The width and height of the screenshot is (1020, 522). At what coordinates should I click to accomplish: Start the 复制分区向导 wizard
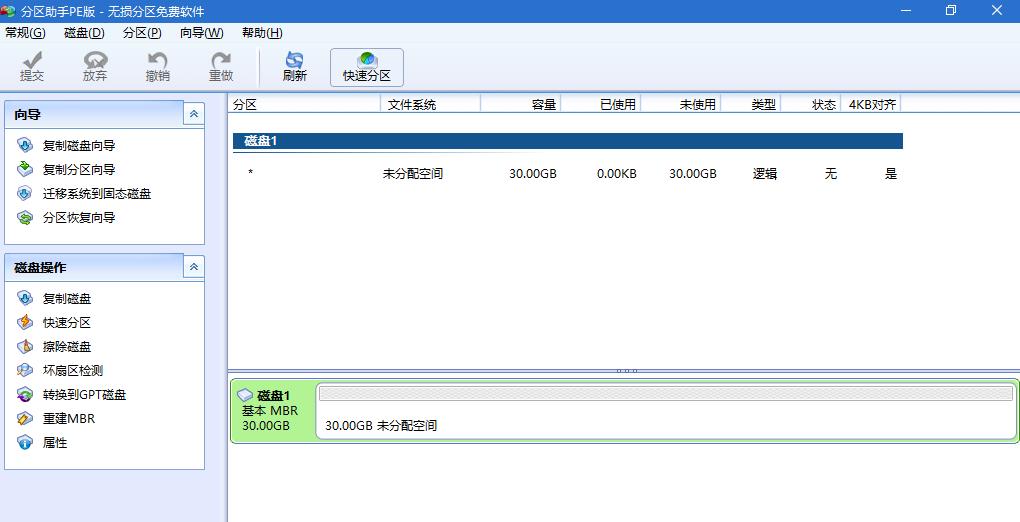point(78,170)
